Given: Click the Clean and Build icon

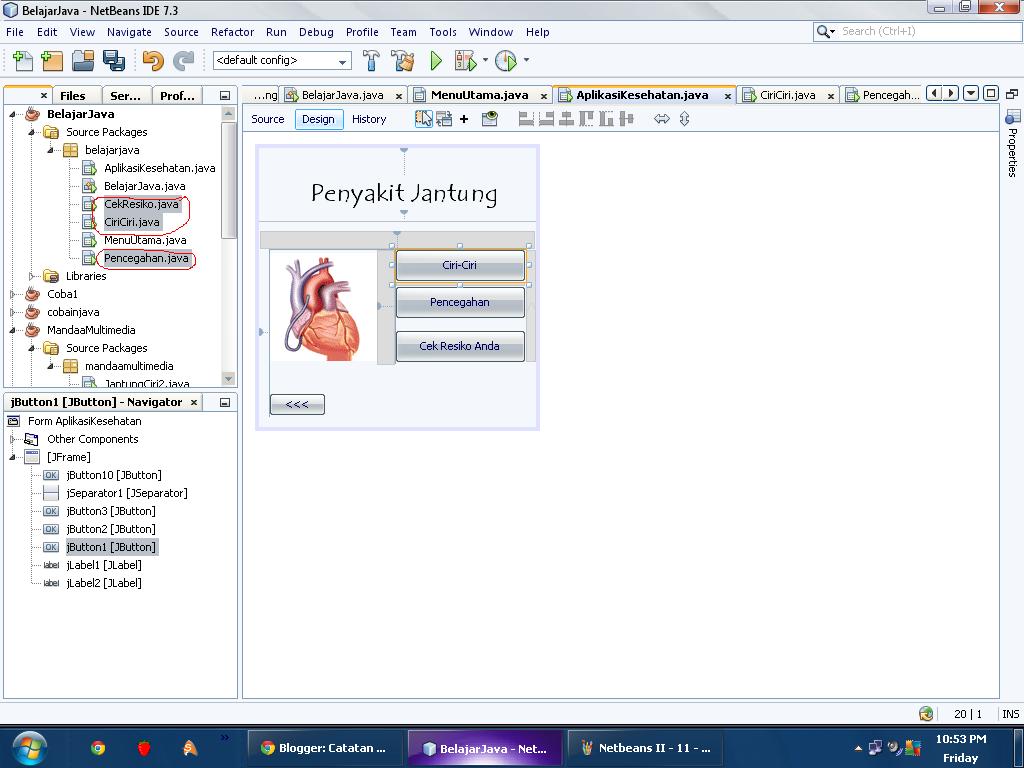Looking at the screenshot, I should [x=403, y=61].
